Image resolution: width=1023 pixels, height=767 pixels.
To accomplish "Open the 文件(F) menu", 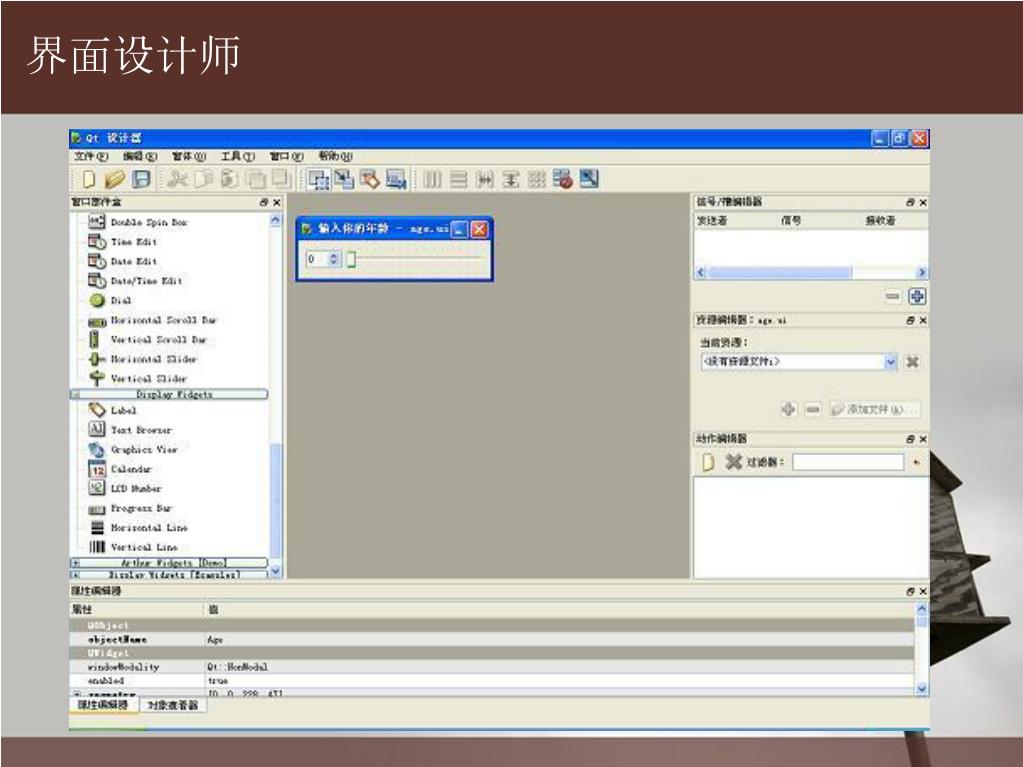I will pyautogui.click(x=91, y=157).
